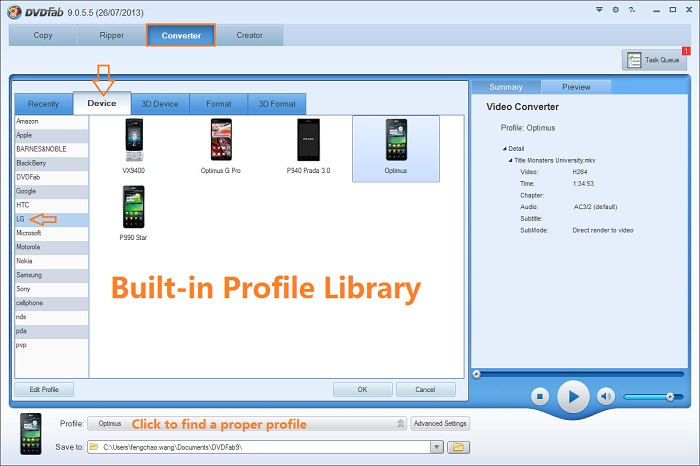Open the title bar dropdown arrow menu
This screenshot has width=700, height=466.
pyautogui.click(x=599, y=9)
